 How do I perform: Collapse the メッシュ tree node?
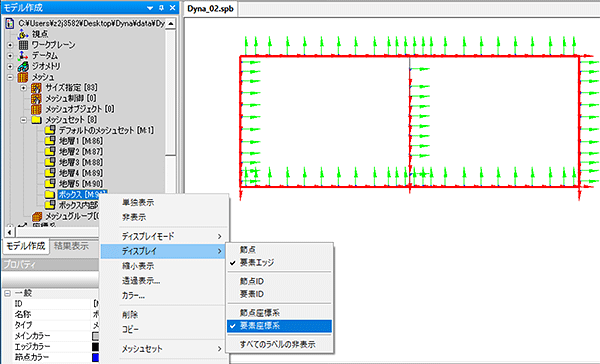pyautogui.click(x=10, y=77)
